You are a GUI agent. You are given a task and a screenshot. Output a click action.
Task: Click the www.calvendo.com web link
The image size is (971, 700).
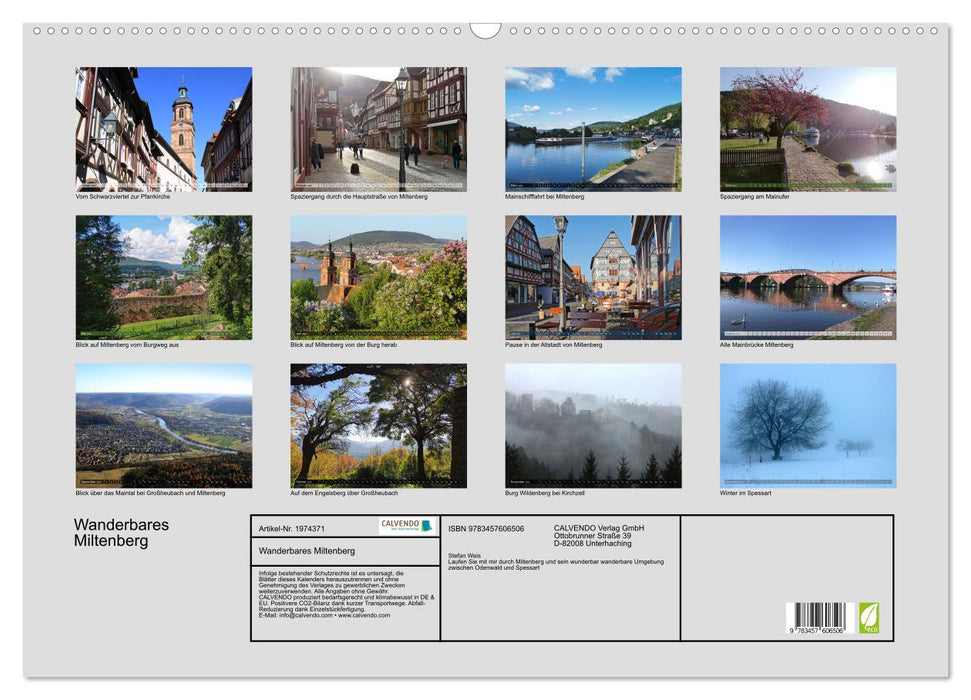coord(363,617)
